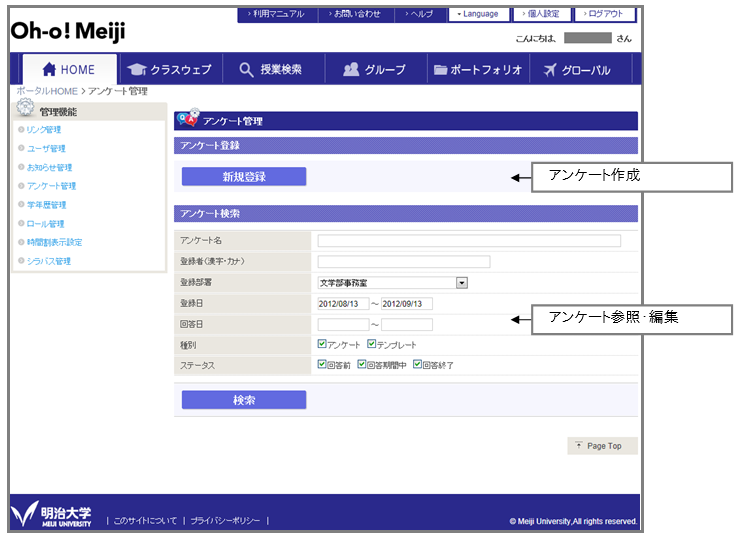741x541 pixels.
Task: Click the 回答日 end date field
Action: (407, 324)
